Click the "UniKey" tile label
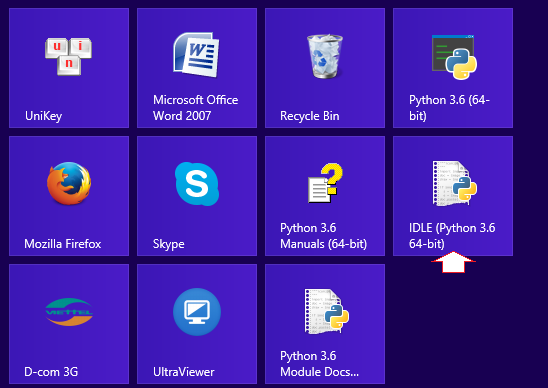Image resolution: width=548 pixels, height=388 pixels. pyautogui.click(x=43, y=116)
